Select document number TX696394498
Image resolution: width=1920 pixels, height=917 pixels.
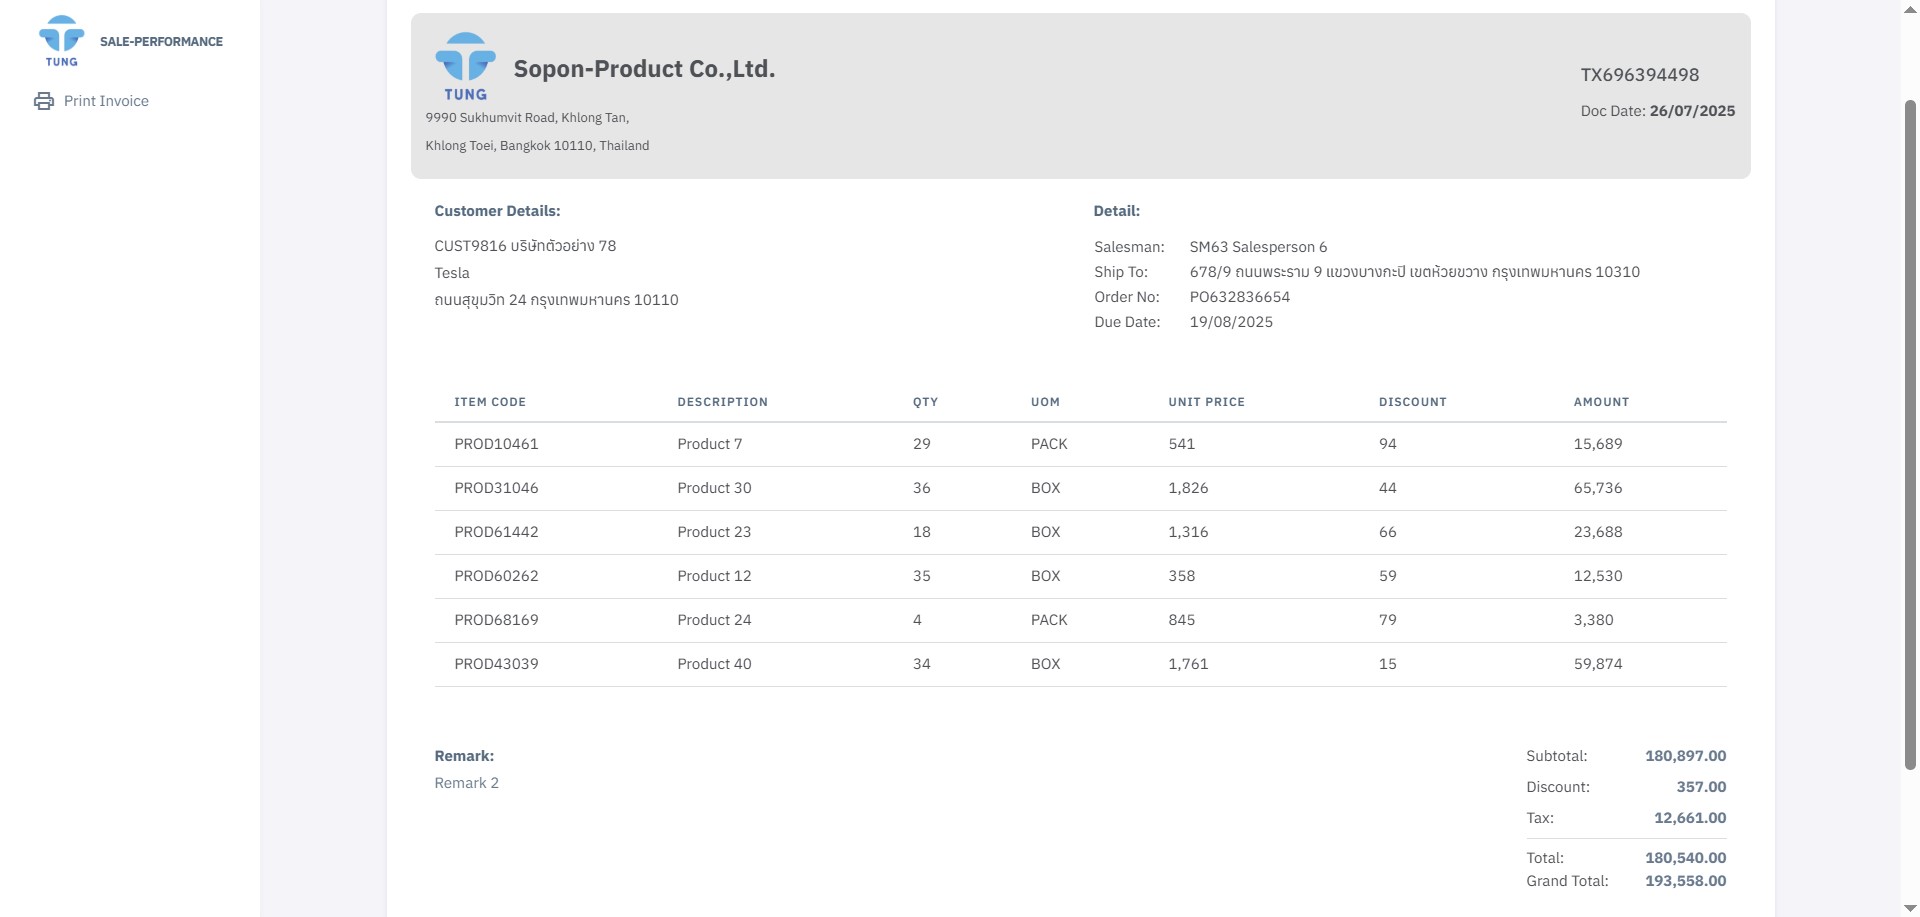pyautogui.click(x=1640, y=75)
